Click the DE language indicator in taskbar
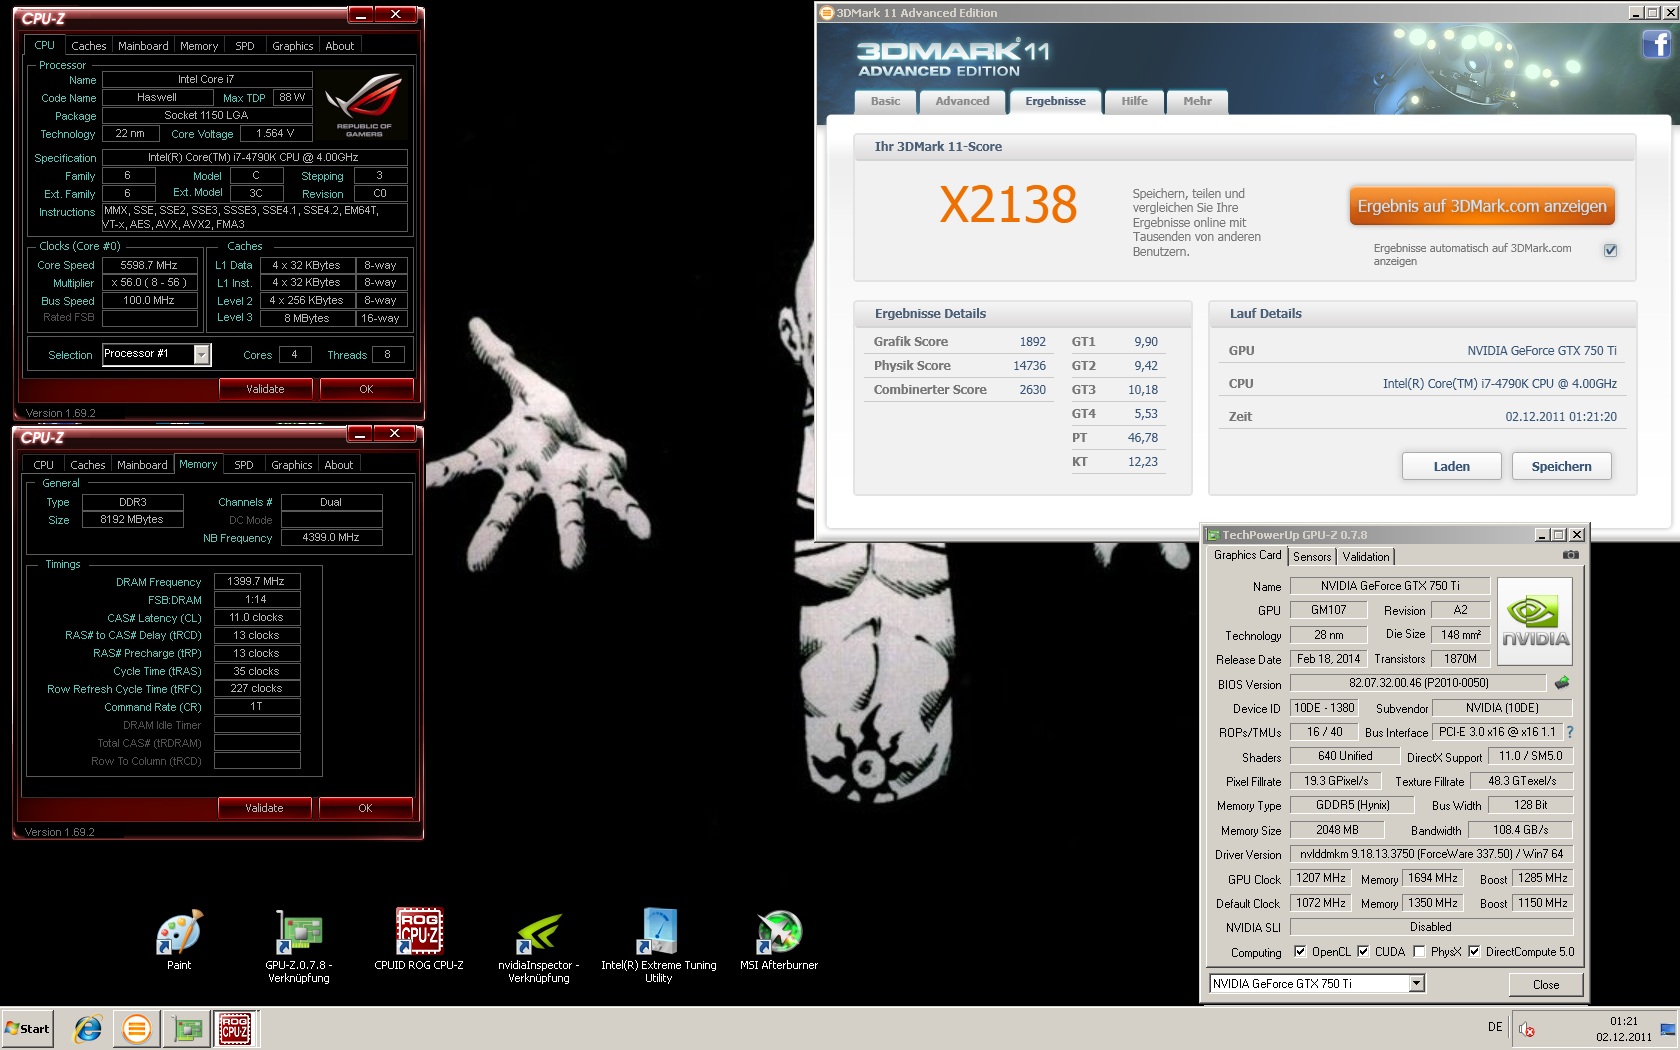 [x=1495, y=1027]
